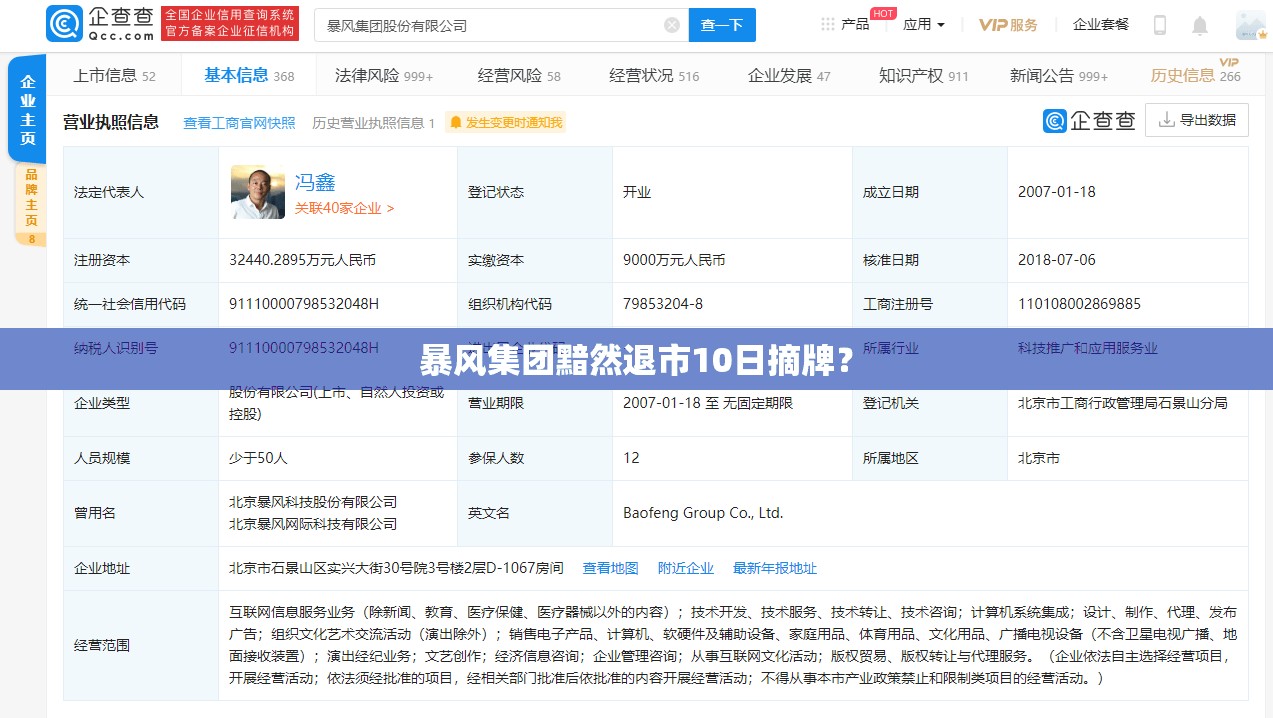Switch to 企业发展 tab
Screen dimensions: 1273x718
tap(789, 75)
